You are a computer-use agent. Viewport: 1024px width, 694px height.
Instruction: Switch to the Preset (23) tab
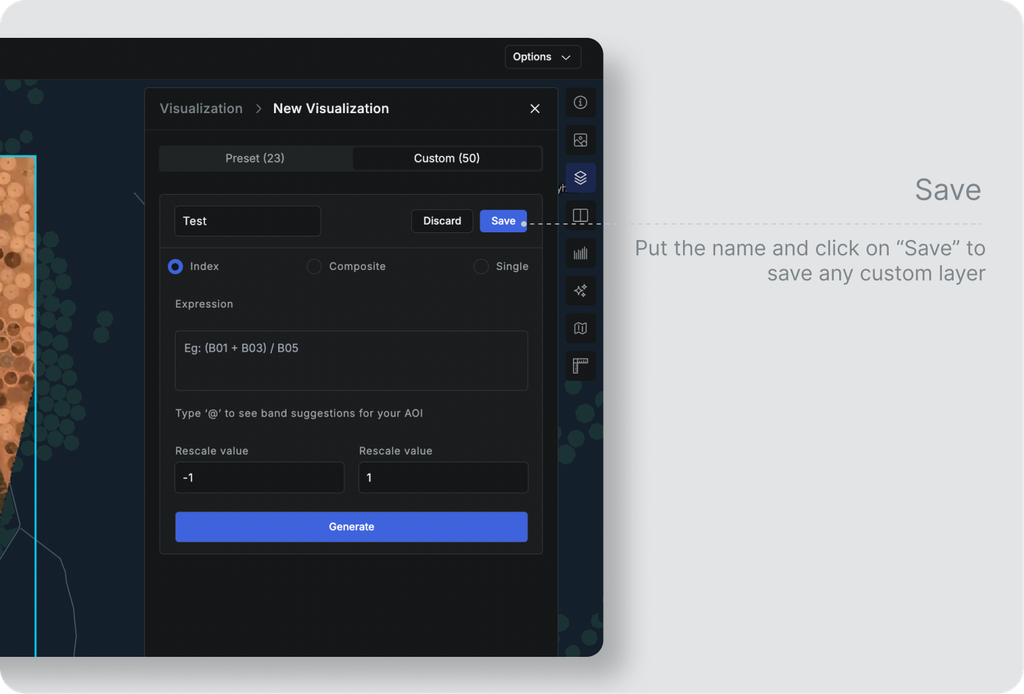(255, 158)
